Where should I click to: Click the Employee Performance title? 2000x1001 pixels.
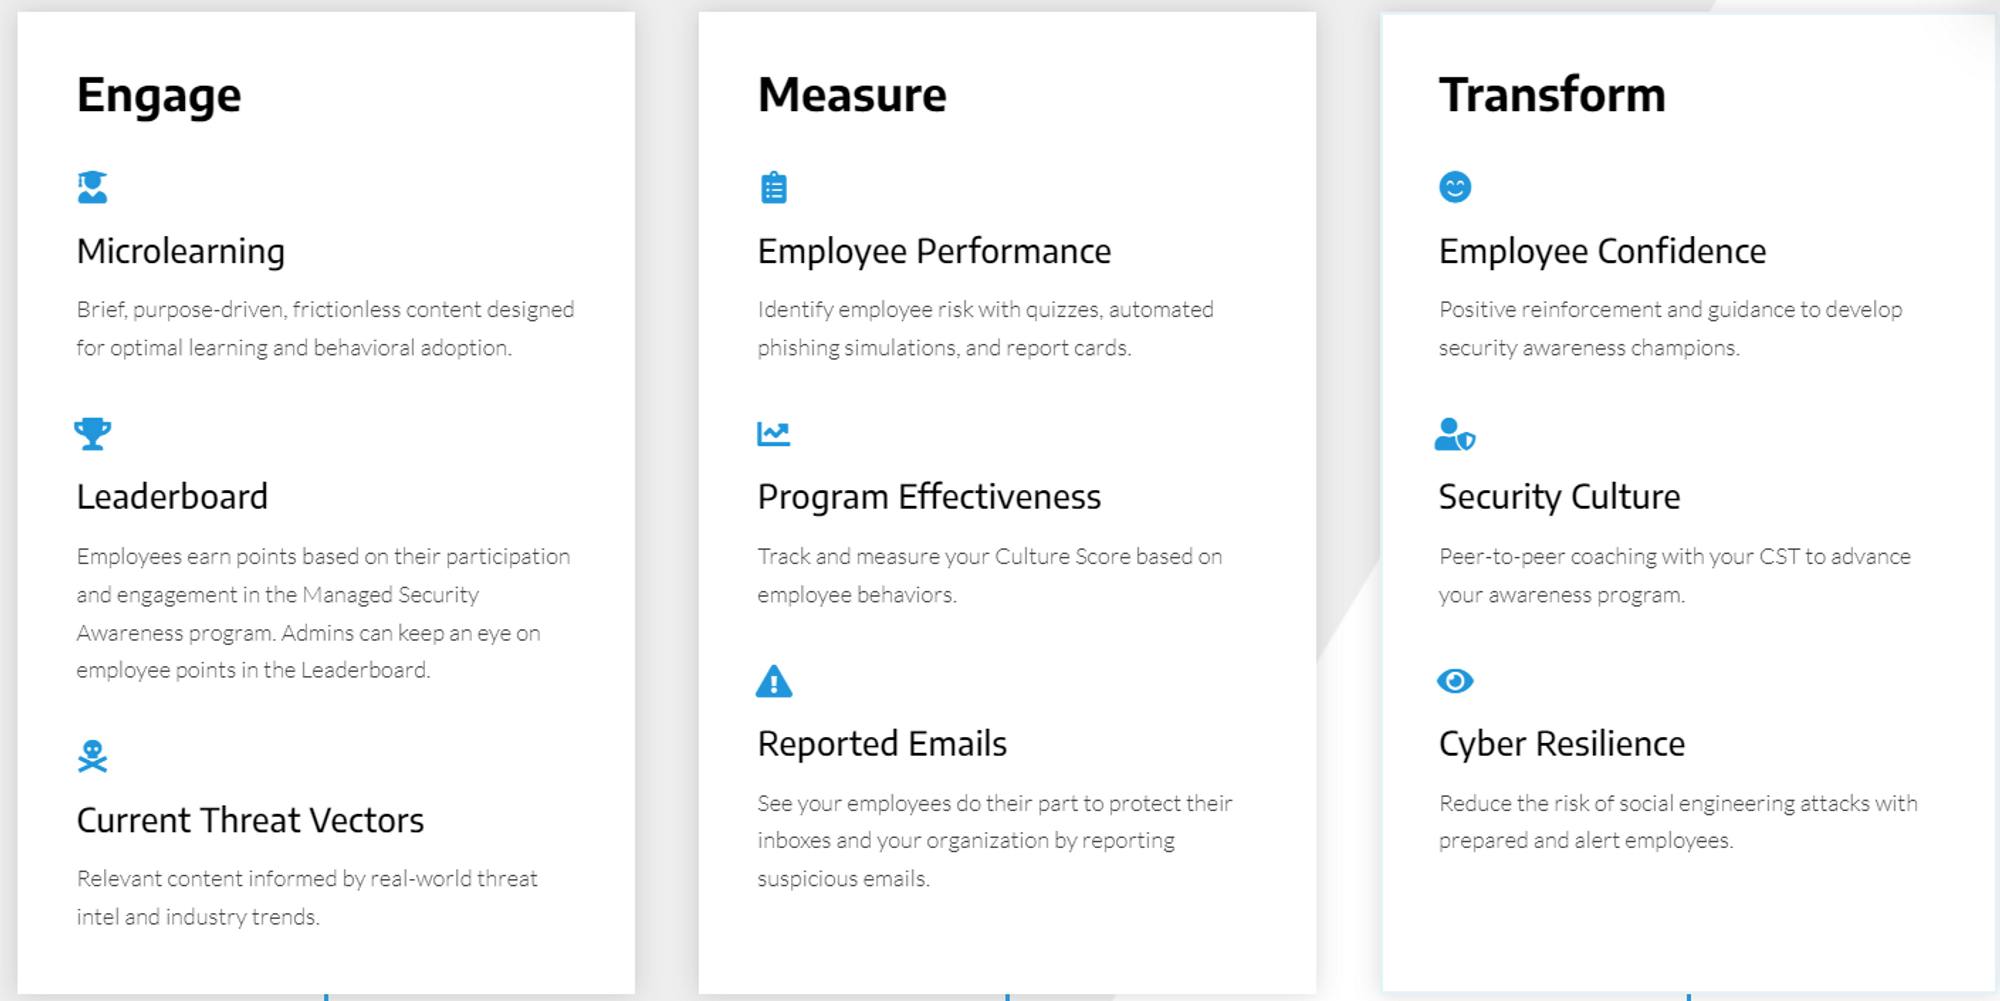click(x=934, y=251)
